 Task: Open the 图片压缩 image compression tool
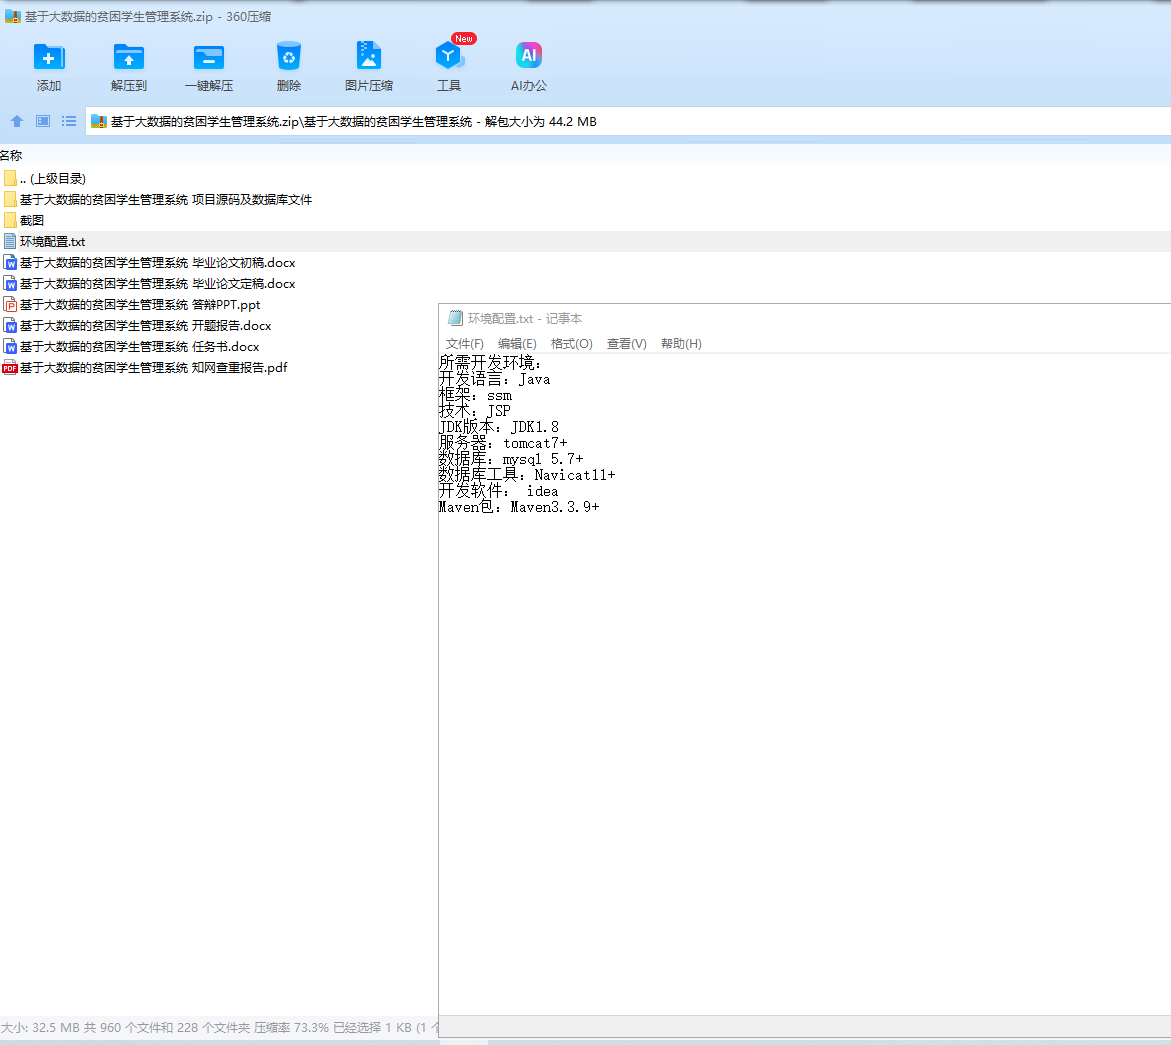tap(369, 56)
